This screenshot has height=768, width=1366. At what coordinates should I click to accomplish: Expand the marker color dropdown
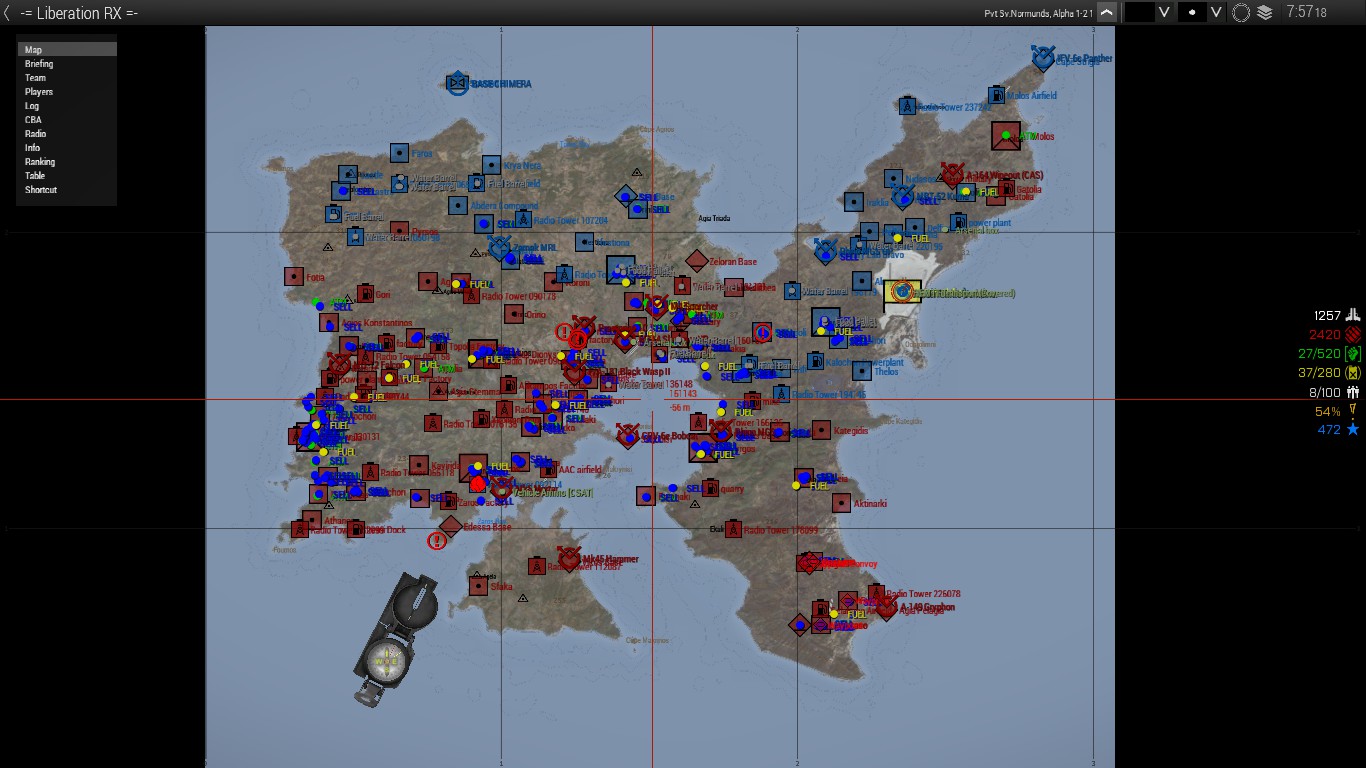pos(1163,12)
